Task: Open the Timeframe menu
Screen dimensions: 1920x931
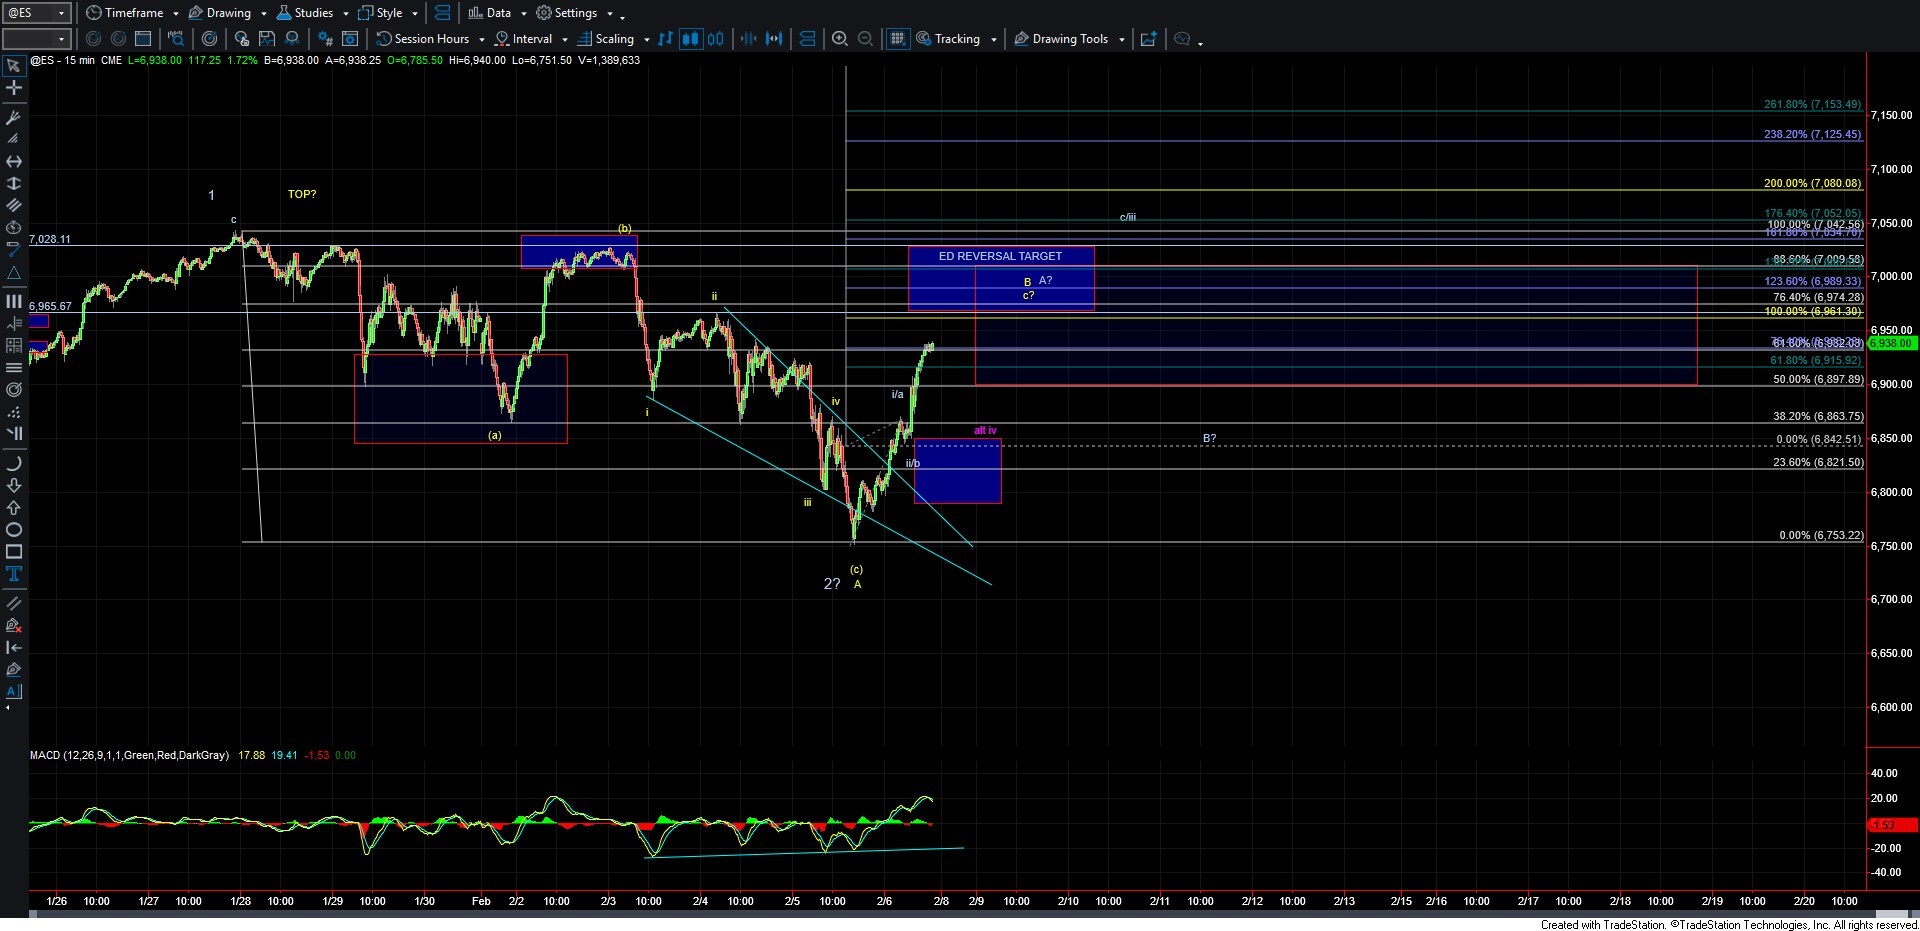Action: (132, 13)
